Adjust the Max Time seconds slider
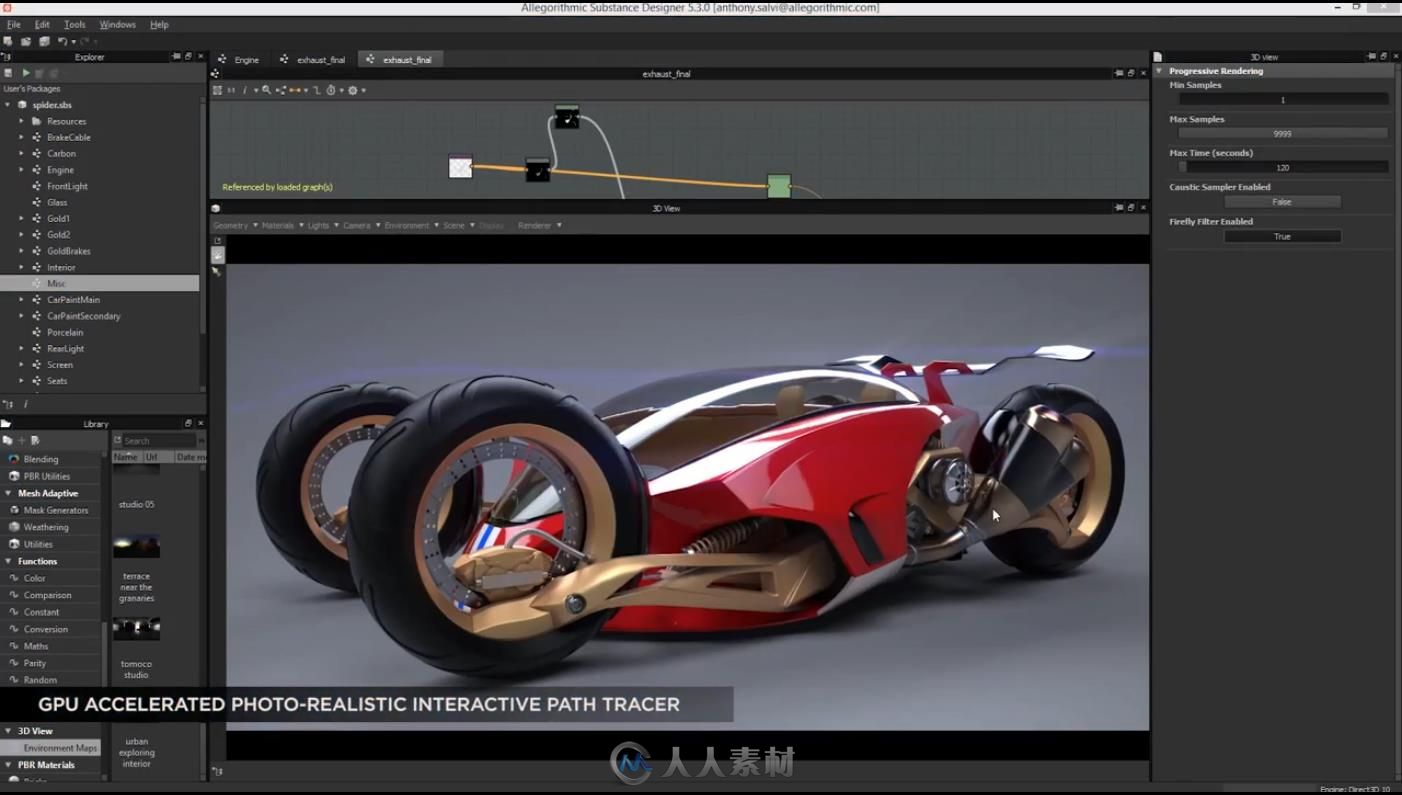Image resolution: width=1402 pixels, height=795 pixels. 1283,167
